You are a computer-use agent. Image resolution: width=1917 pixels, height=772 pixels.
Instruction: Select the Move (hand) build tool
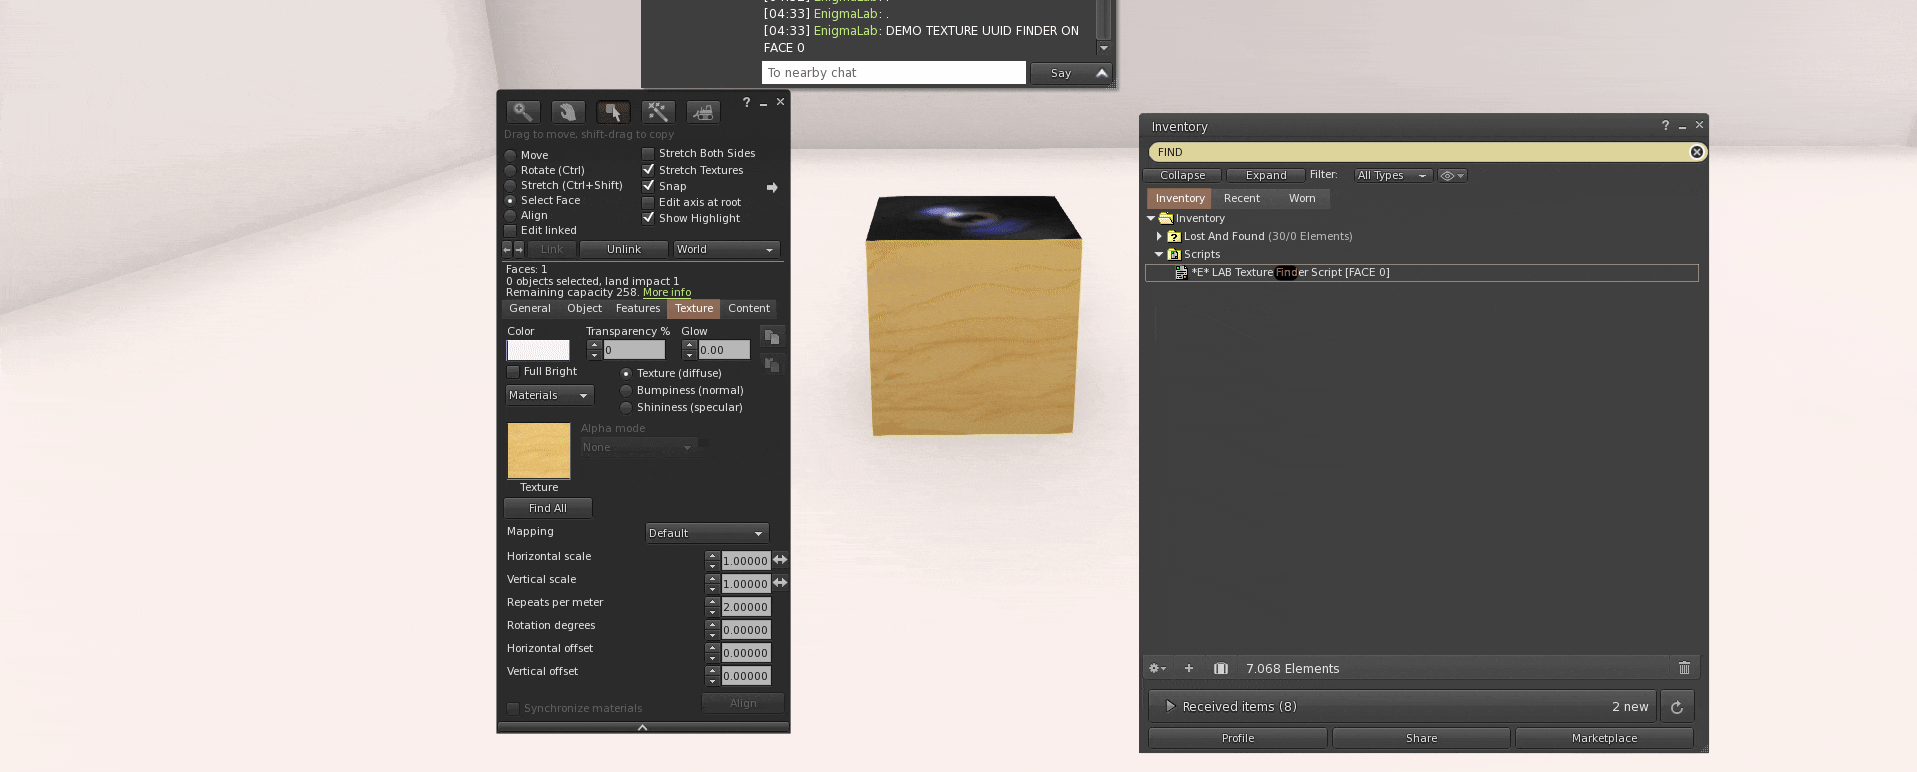click(x=568, y=112)
